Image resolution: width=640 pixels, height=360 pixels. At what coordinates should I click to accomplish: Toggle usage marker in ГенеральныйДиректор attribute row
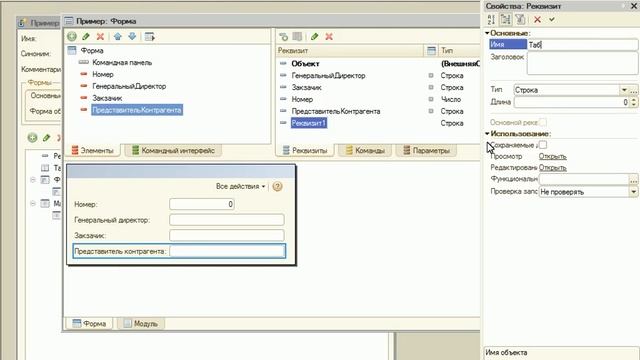pos(431,76)
